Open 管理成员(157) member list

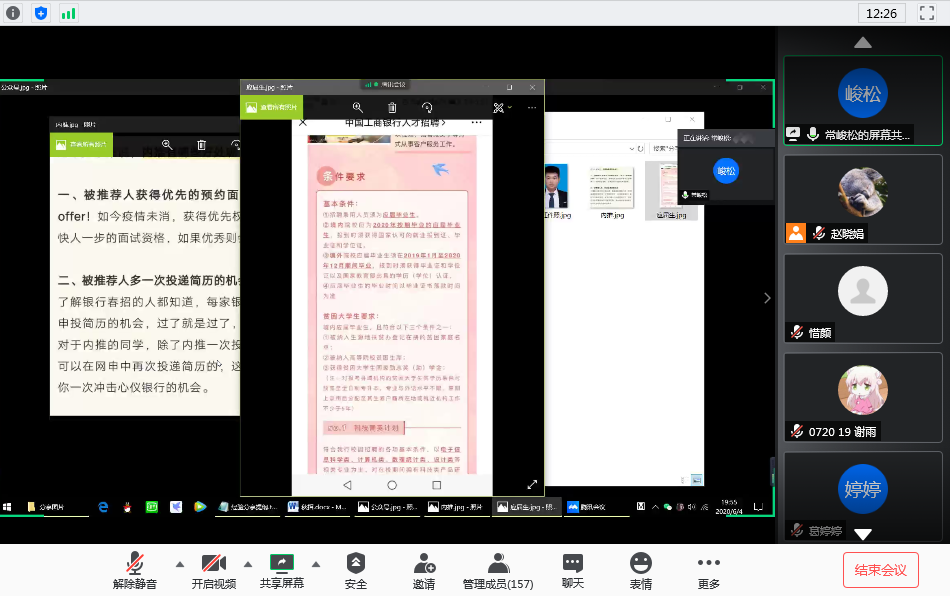[497, 569]
